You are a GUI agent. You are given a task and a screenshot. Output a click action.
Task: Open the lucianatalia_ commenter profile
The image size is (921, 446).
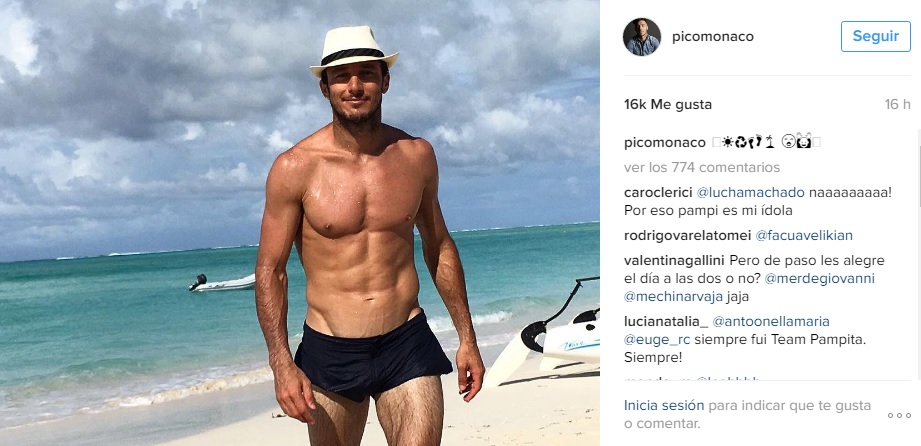(666, 321)
